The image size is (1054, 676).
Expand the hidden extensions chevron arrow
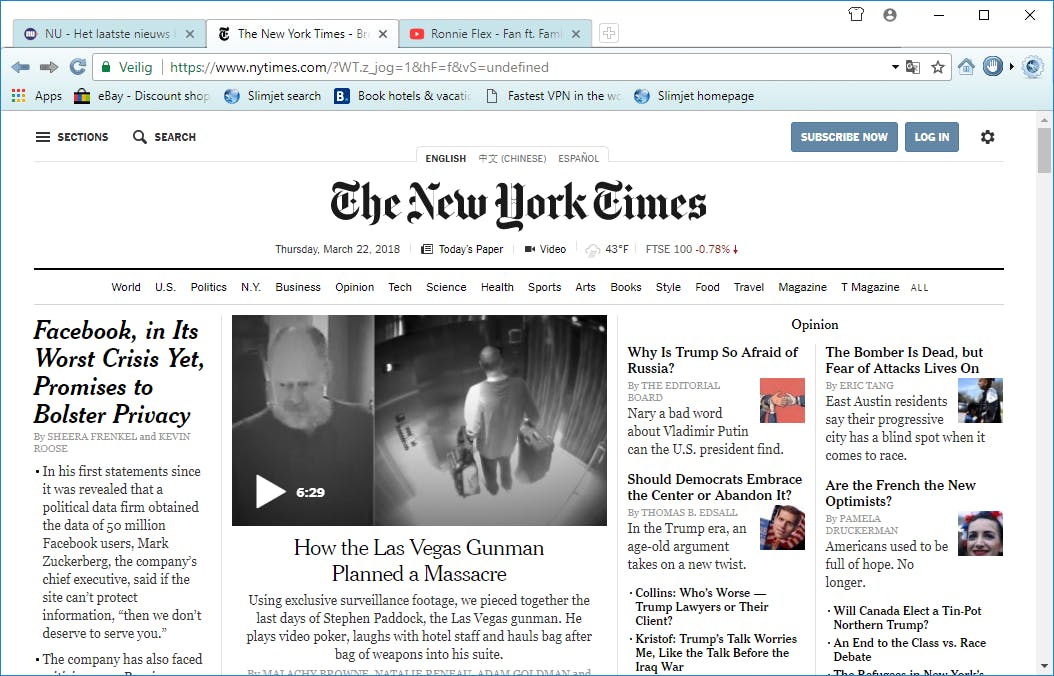(1012, 67)
